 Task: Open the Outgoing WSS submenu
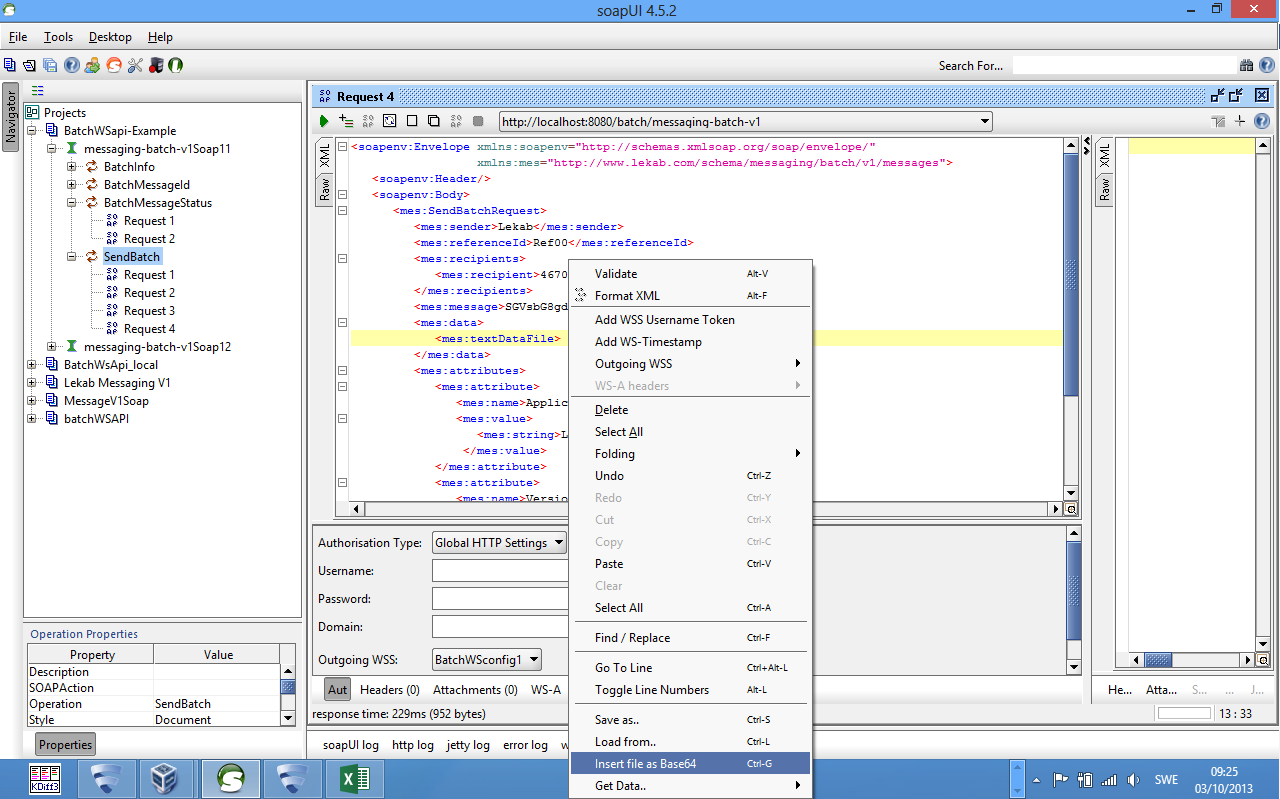click(x=690, y=364)
